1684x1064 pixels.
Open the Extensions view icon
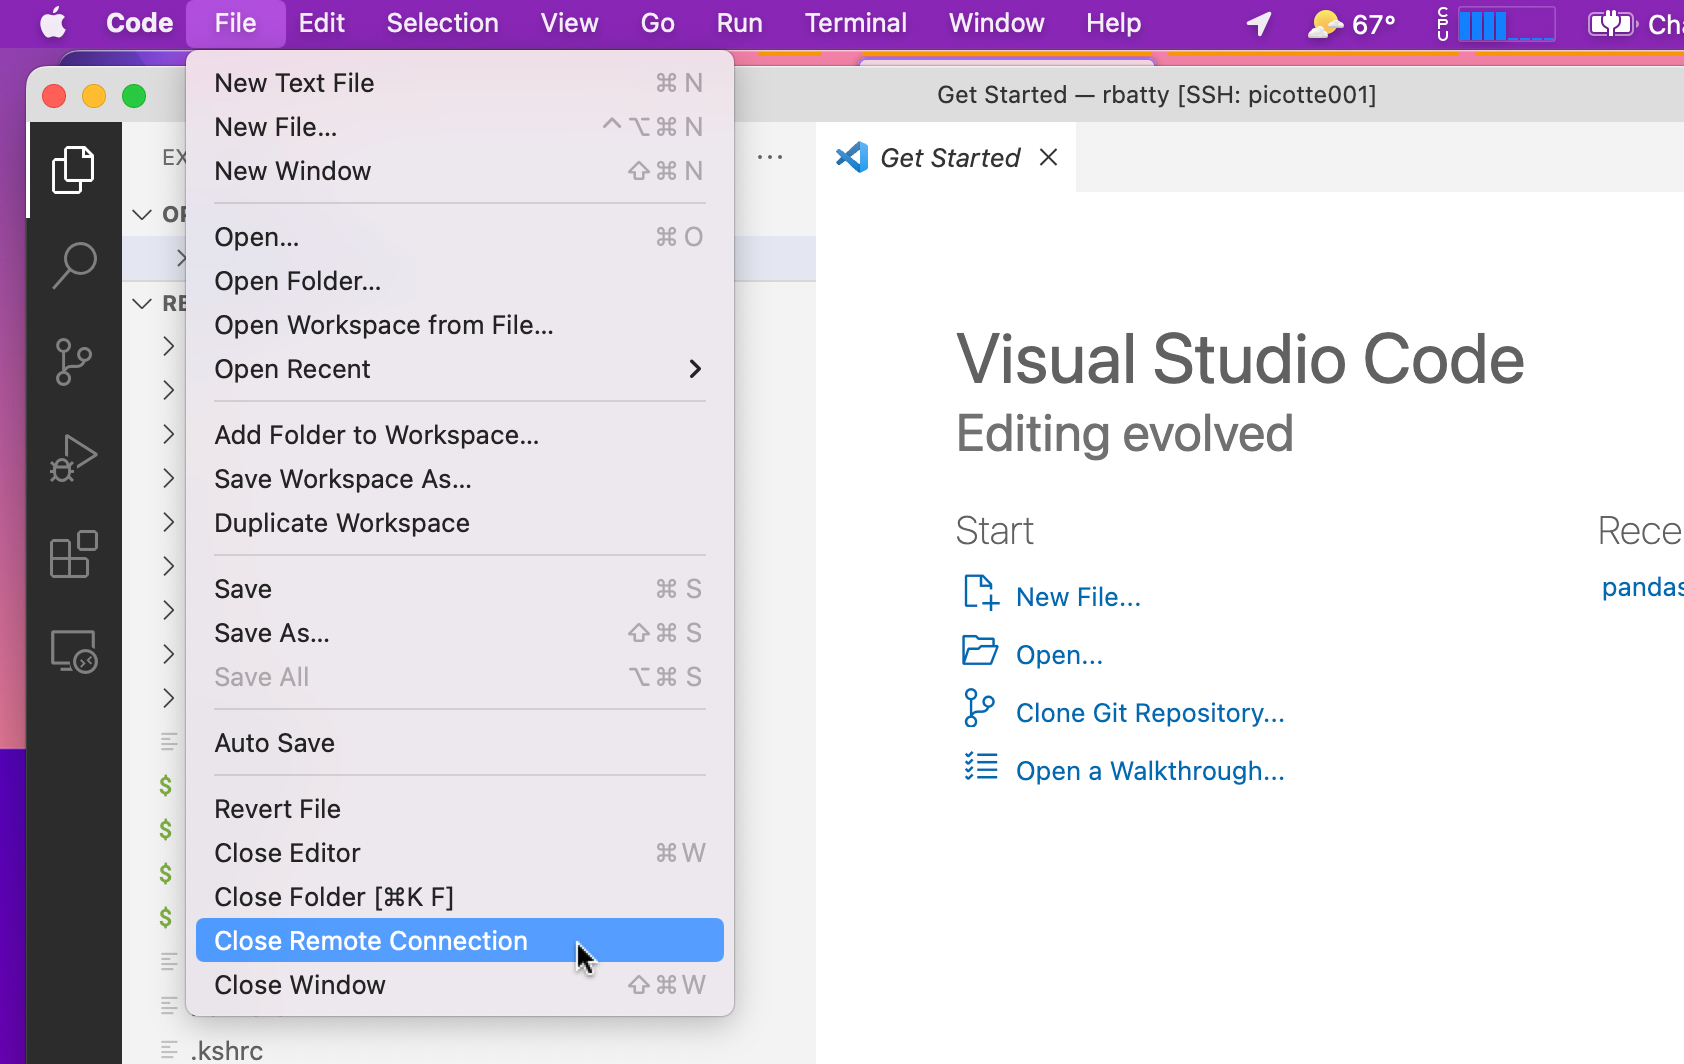74,554
